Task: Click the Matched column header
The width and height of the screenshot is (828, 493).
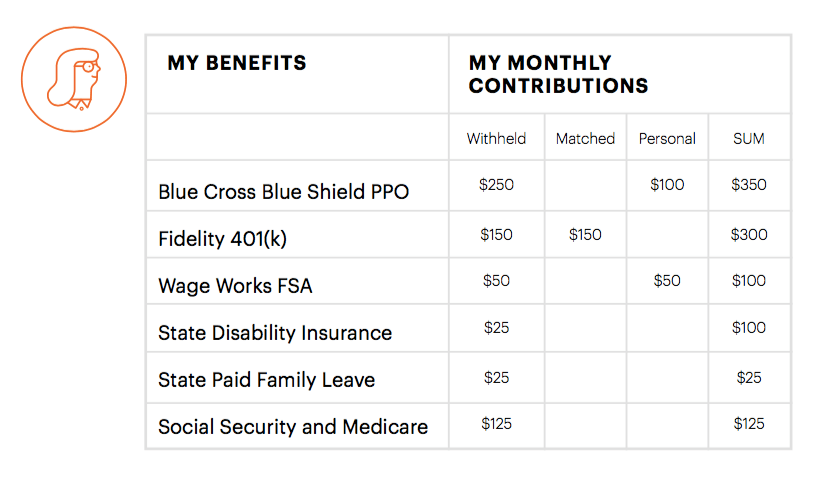Action: point(585,139)
